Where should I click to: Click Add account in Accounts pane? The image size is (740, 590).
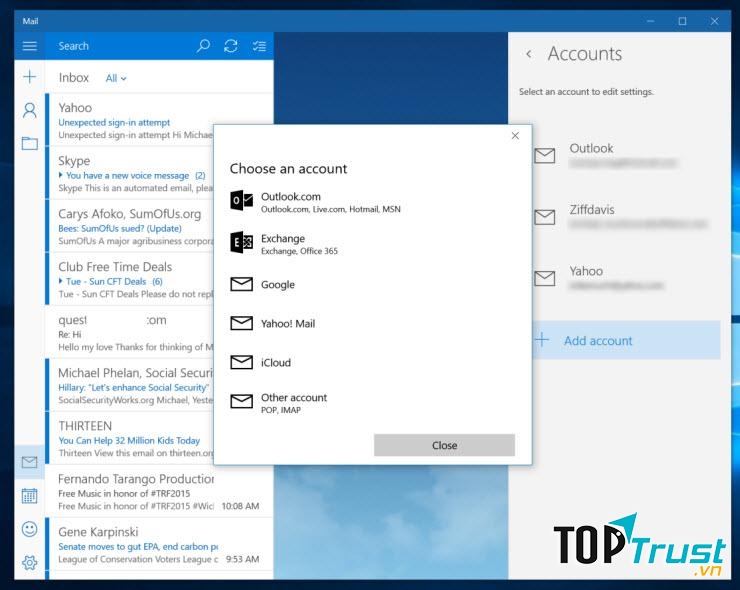626,340
